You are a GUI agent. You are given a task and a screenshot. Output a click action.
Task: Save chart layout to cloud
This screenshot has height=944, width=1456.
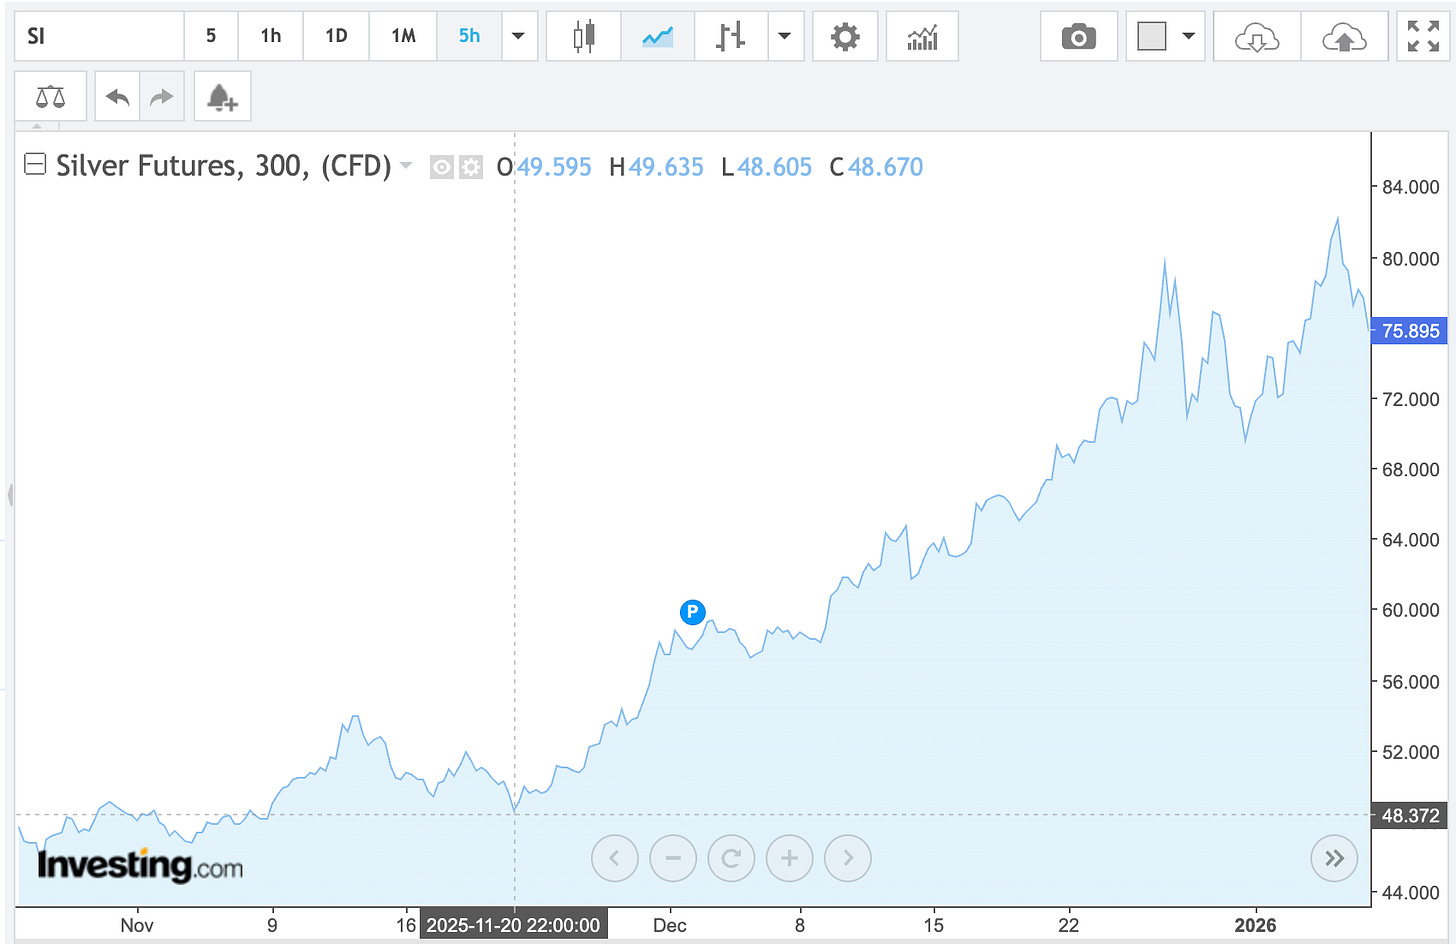pos(1344,37)
